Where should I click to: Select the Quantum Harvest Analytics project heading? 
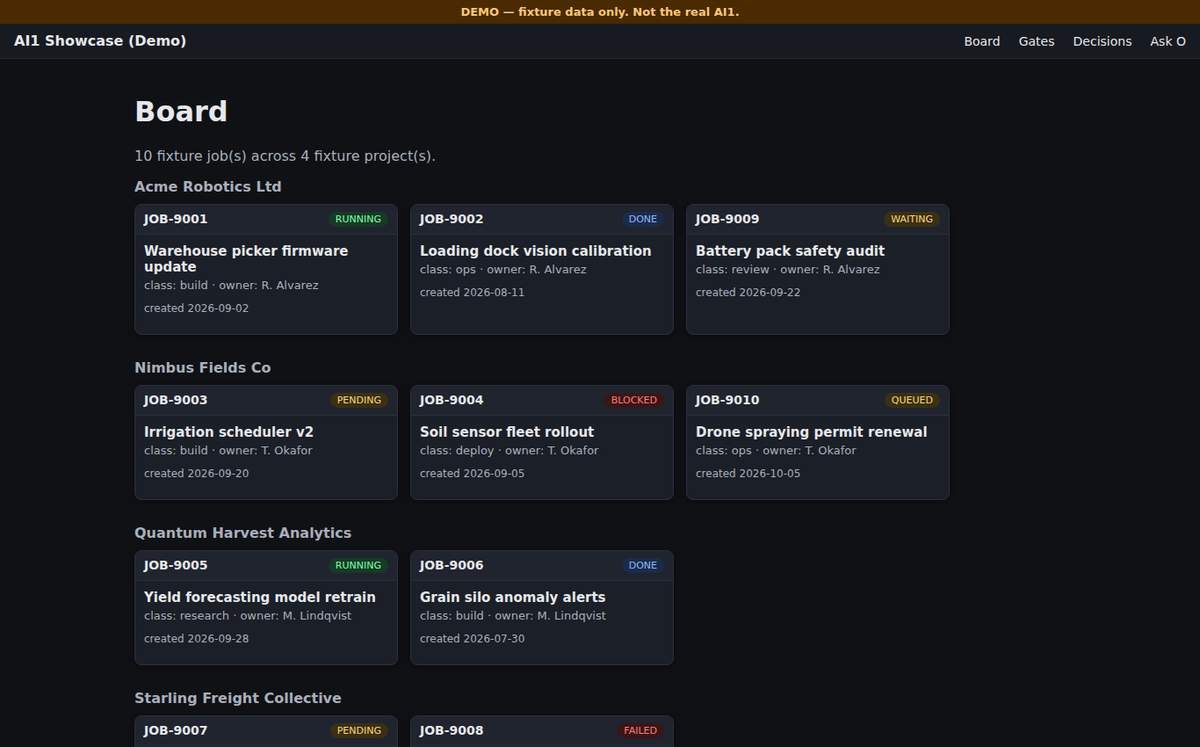(243, 532)
